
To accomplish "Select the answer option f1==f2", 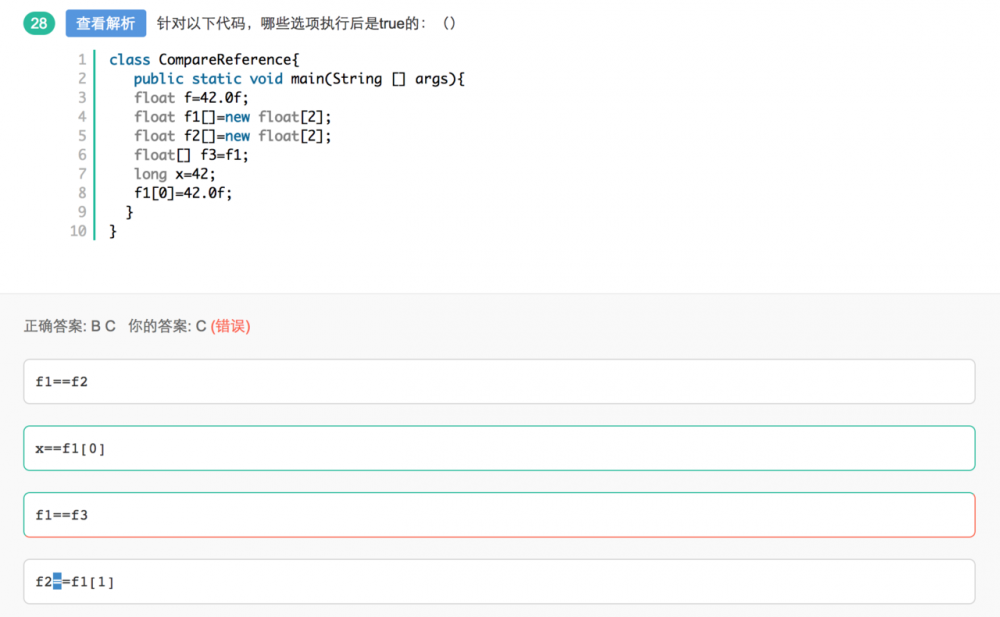I will tap(500, 381).
